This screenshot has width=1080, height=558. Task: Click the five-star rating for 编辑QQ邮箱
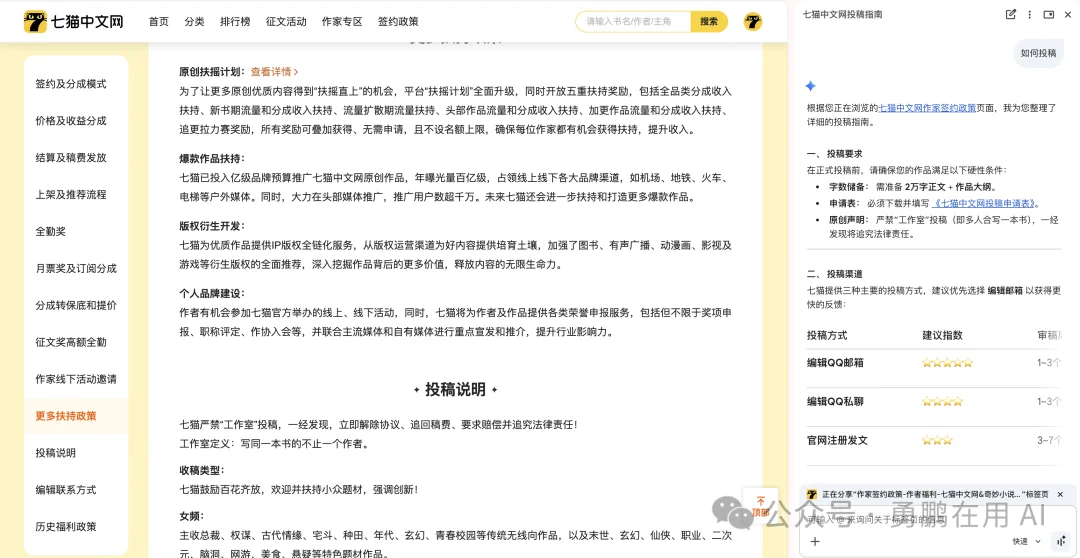tap(948, 362)
